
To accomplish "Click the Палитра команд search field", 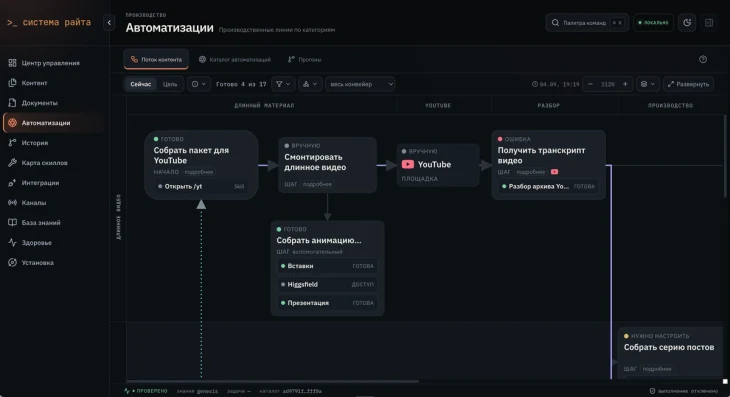I will pos(587,22).
